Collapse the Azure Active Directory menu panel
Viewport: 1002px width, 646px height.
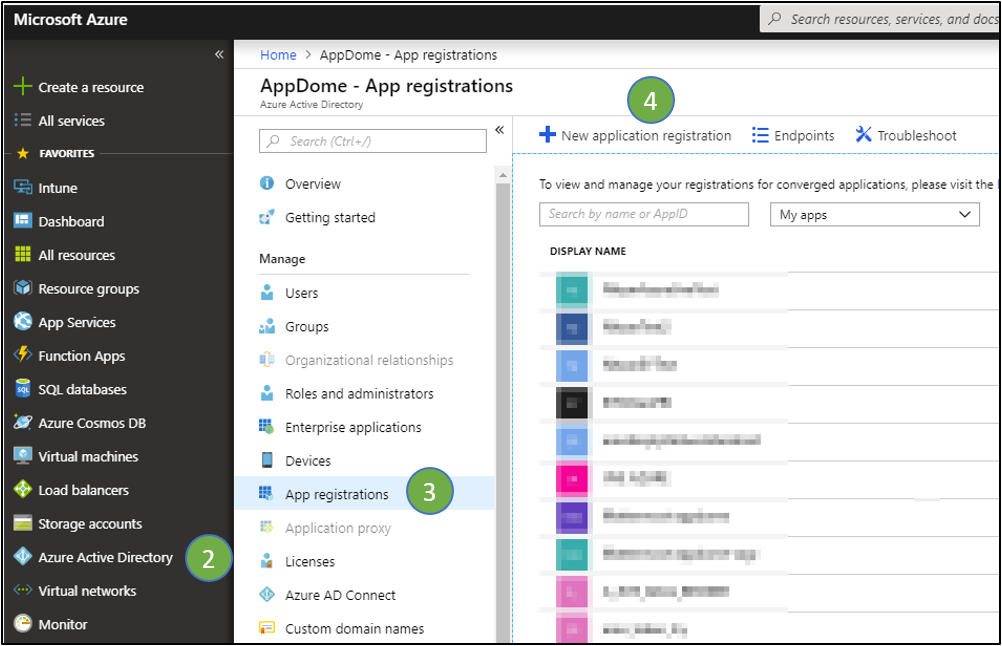click(500, 130)
